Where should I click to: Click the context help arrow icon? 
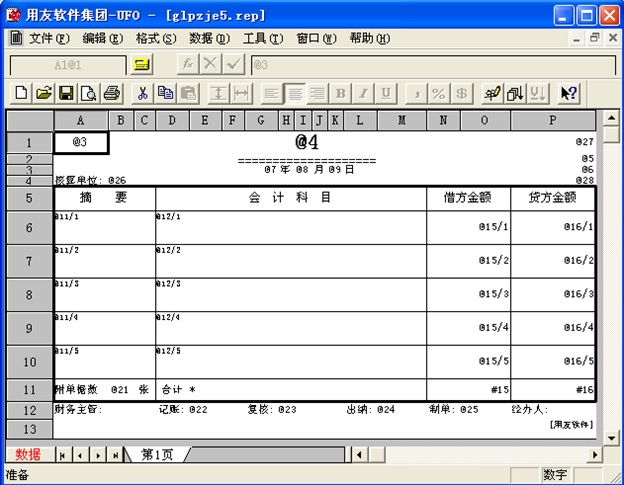click(x=568, y=93)
